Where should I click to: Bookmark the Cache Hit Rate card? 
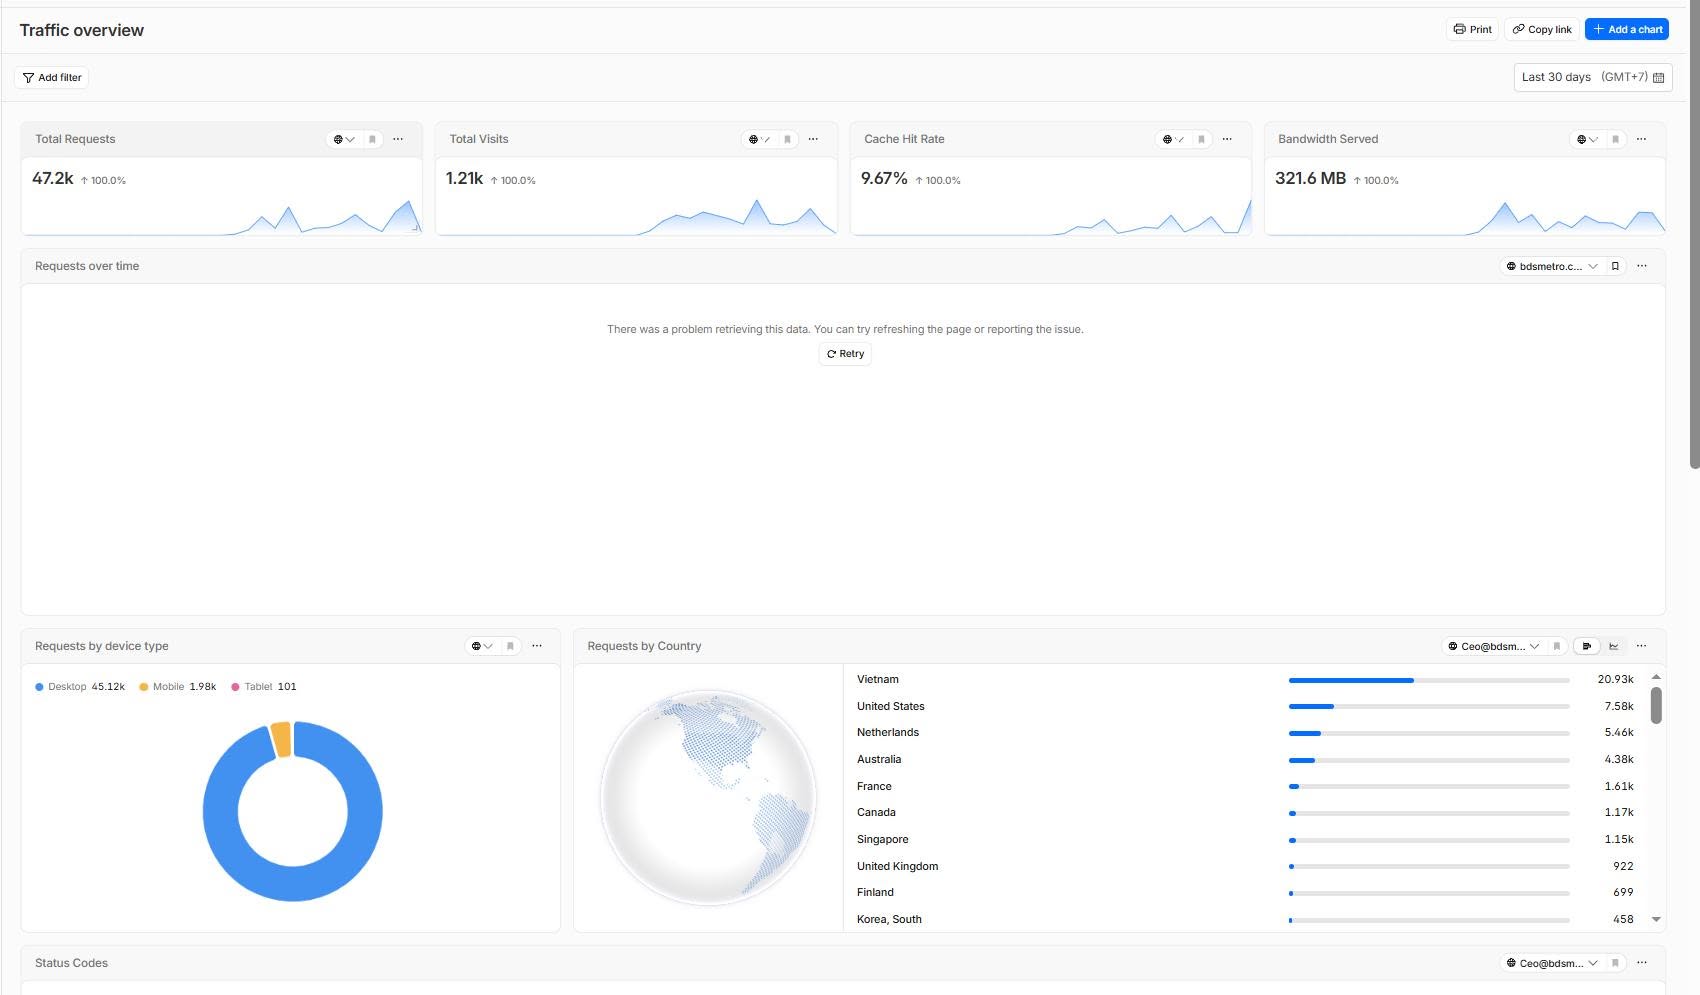[1201, 139]
